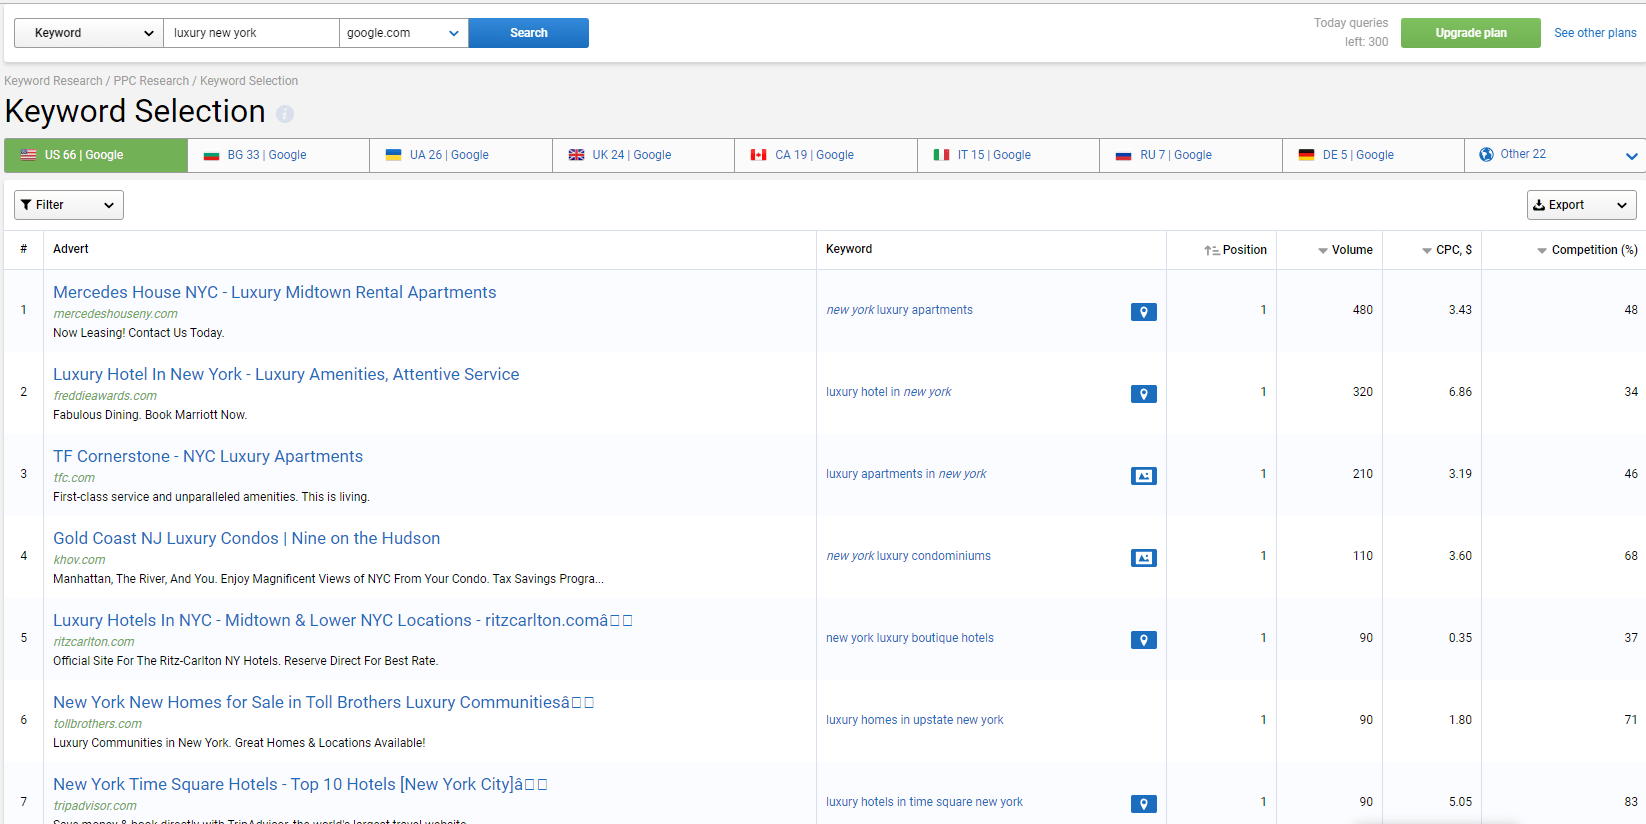Click volume value 480
1646x824 pixels.
coord(1362,310)
